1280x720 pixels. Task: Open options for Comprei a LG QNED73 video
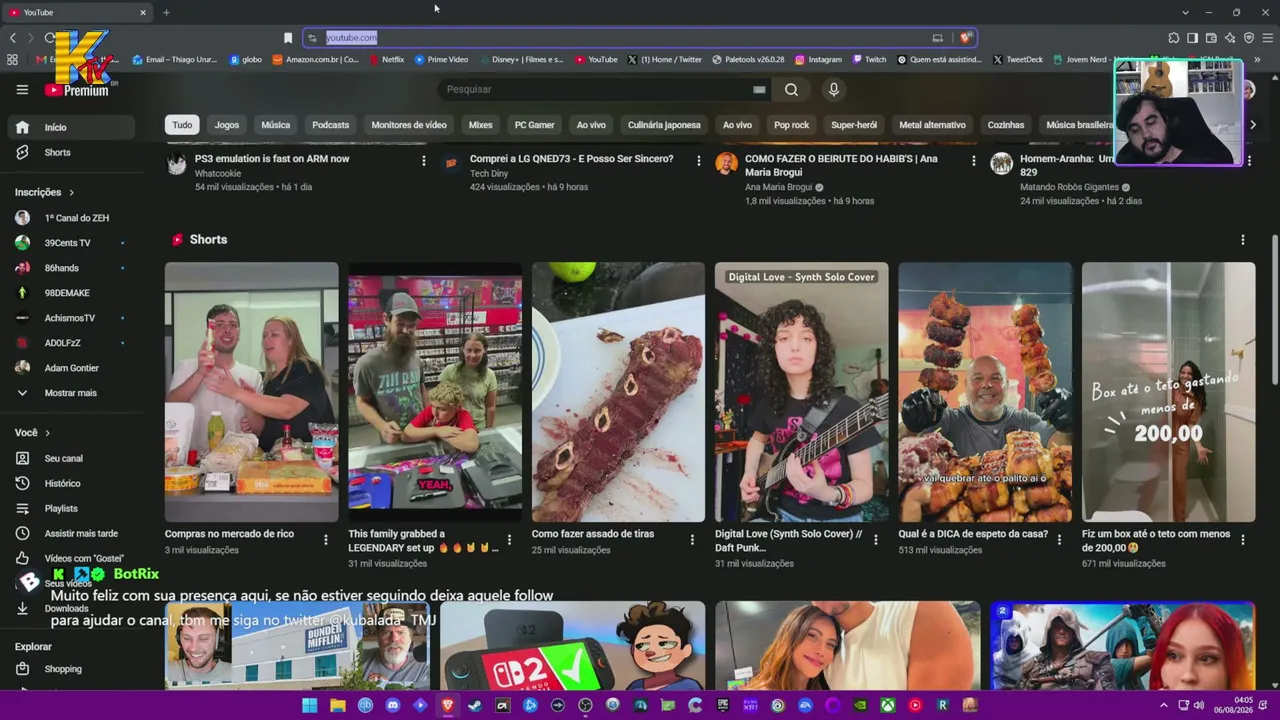click(x=698, y=160)
